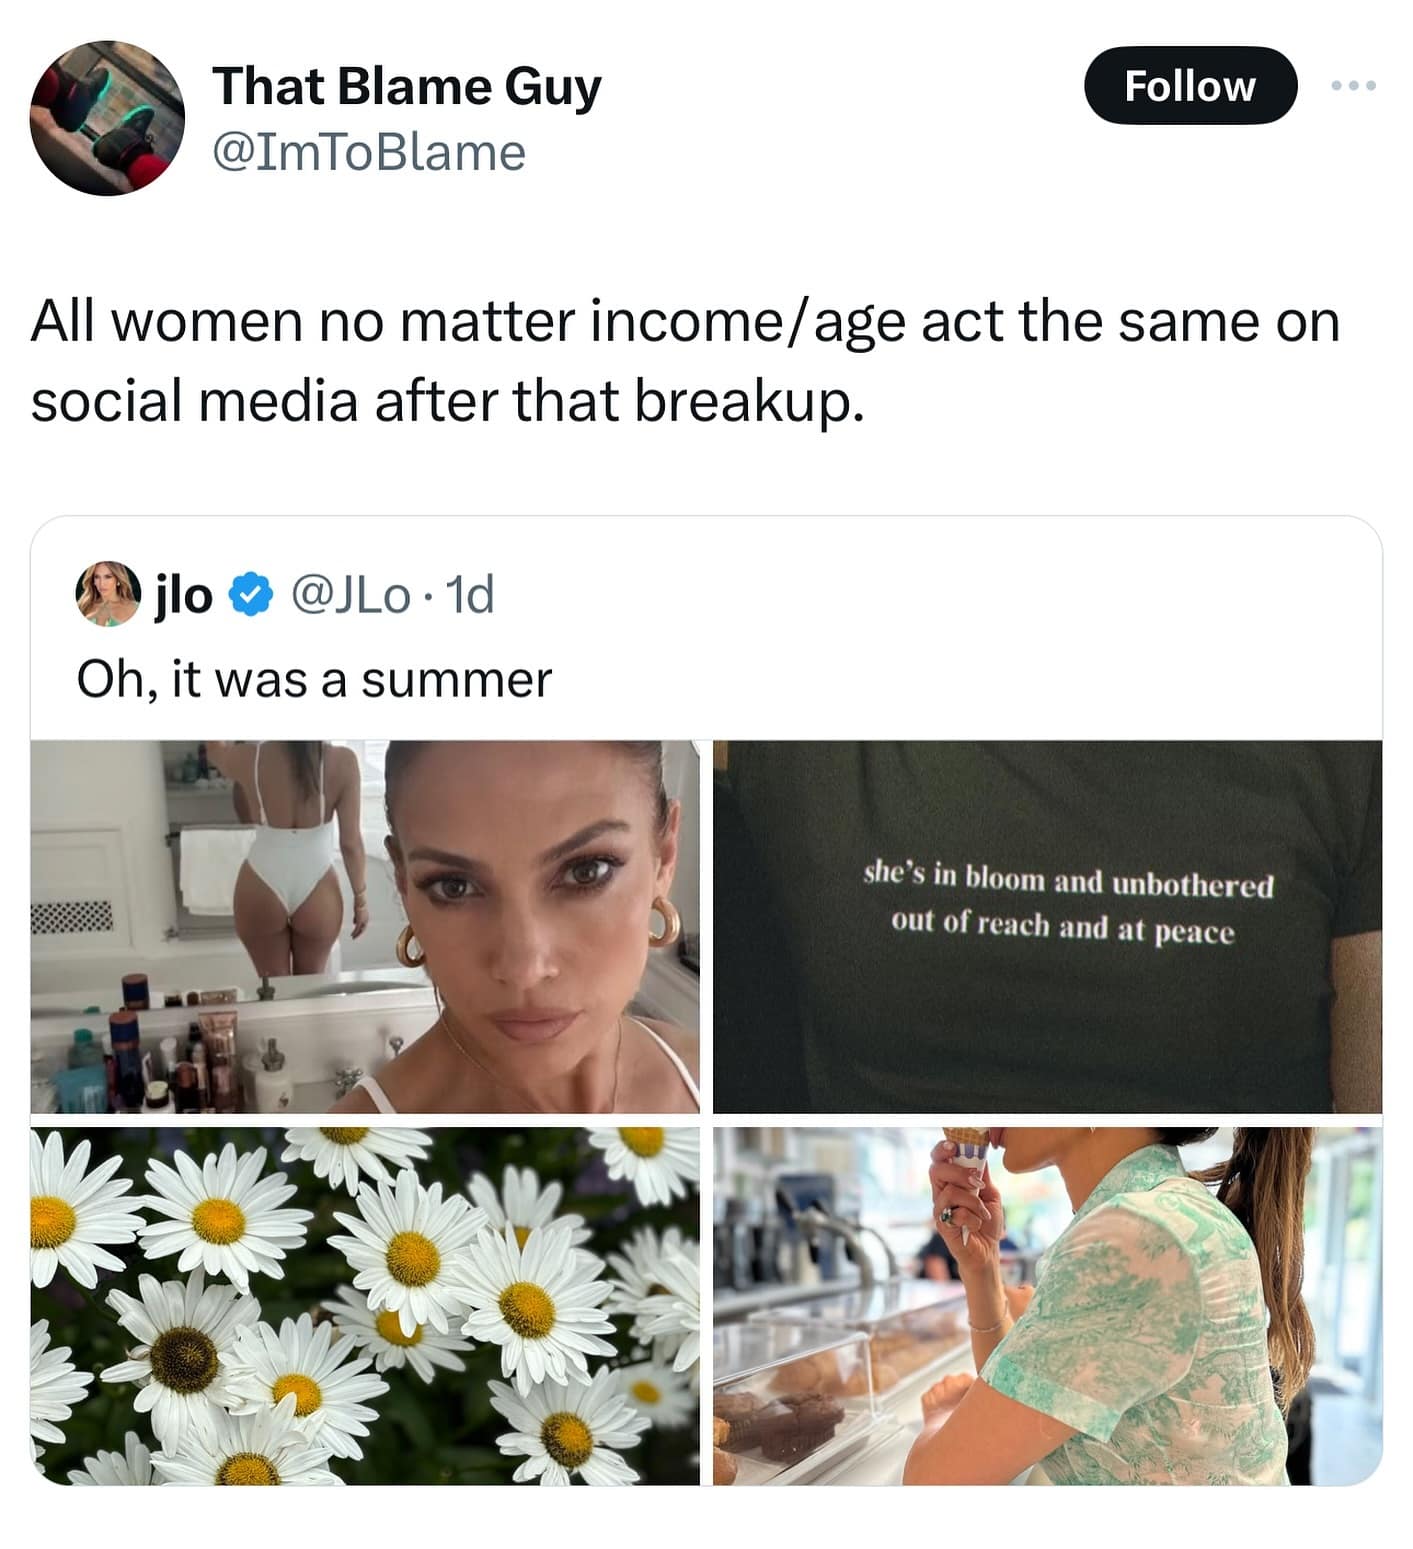Open That Blame Guy's profile picture
Viewport: 1413px width, 1549px height.
(x=107, y=118)
